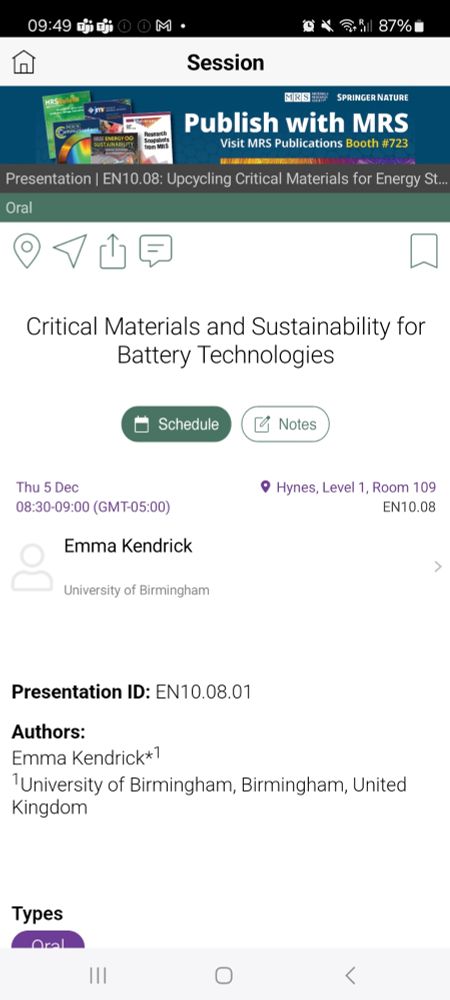
Task: Tap the purple Oral type tag
Action: point(48,939)
